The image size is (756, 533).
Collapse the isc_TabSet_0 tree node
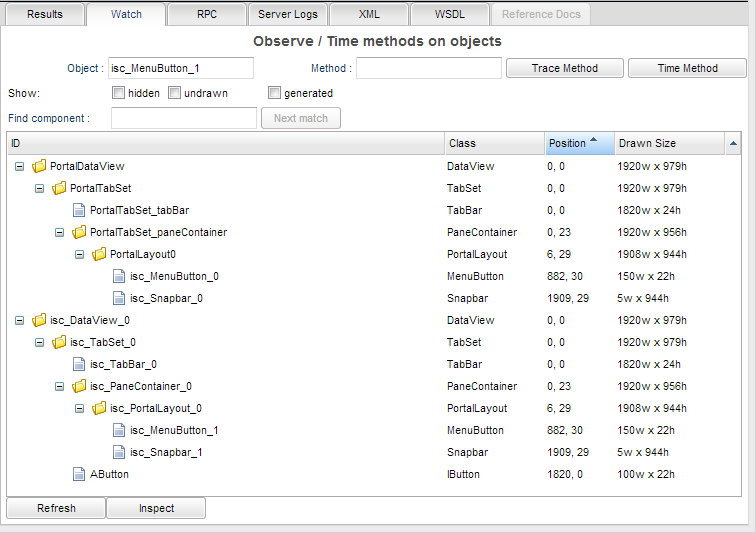(40, 342)
